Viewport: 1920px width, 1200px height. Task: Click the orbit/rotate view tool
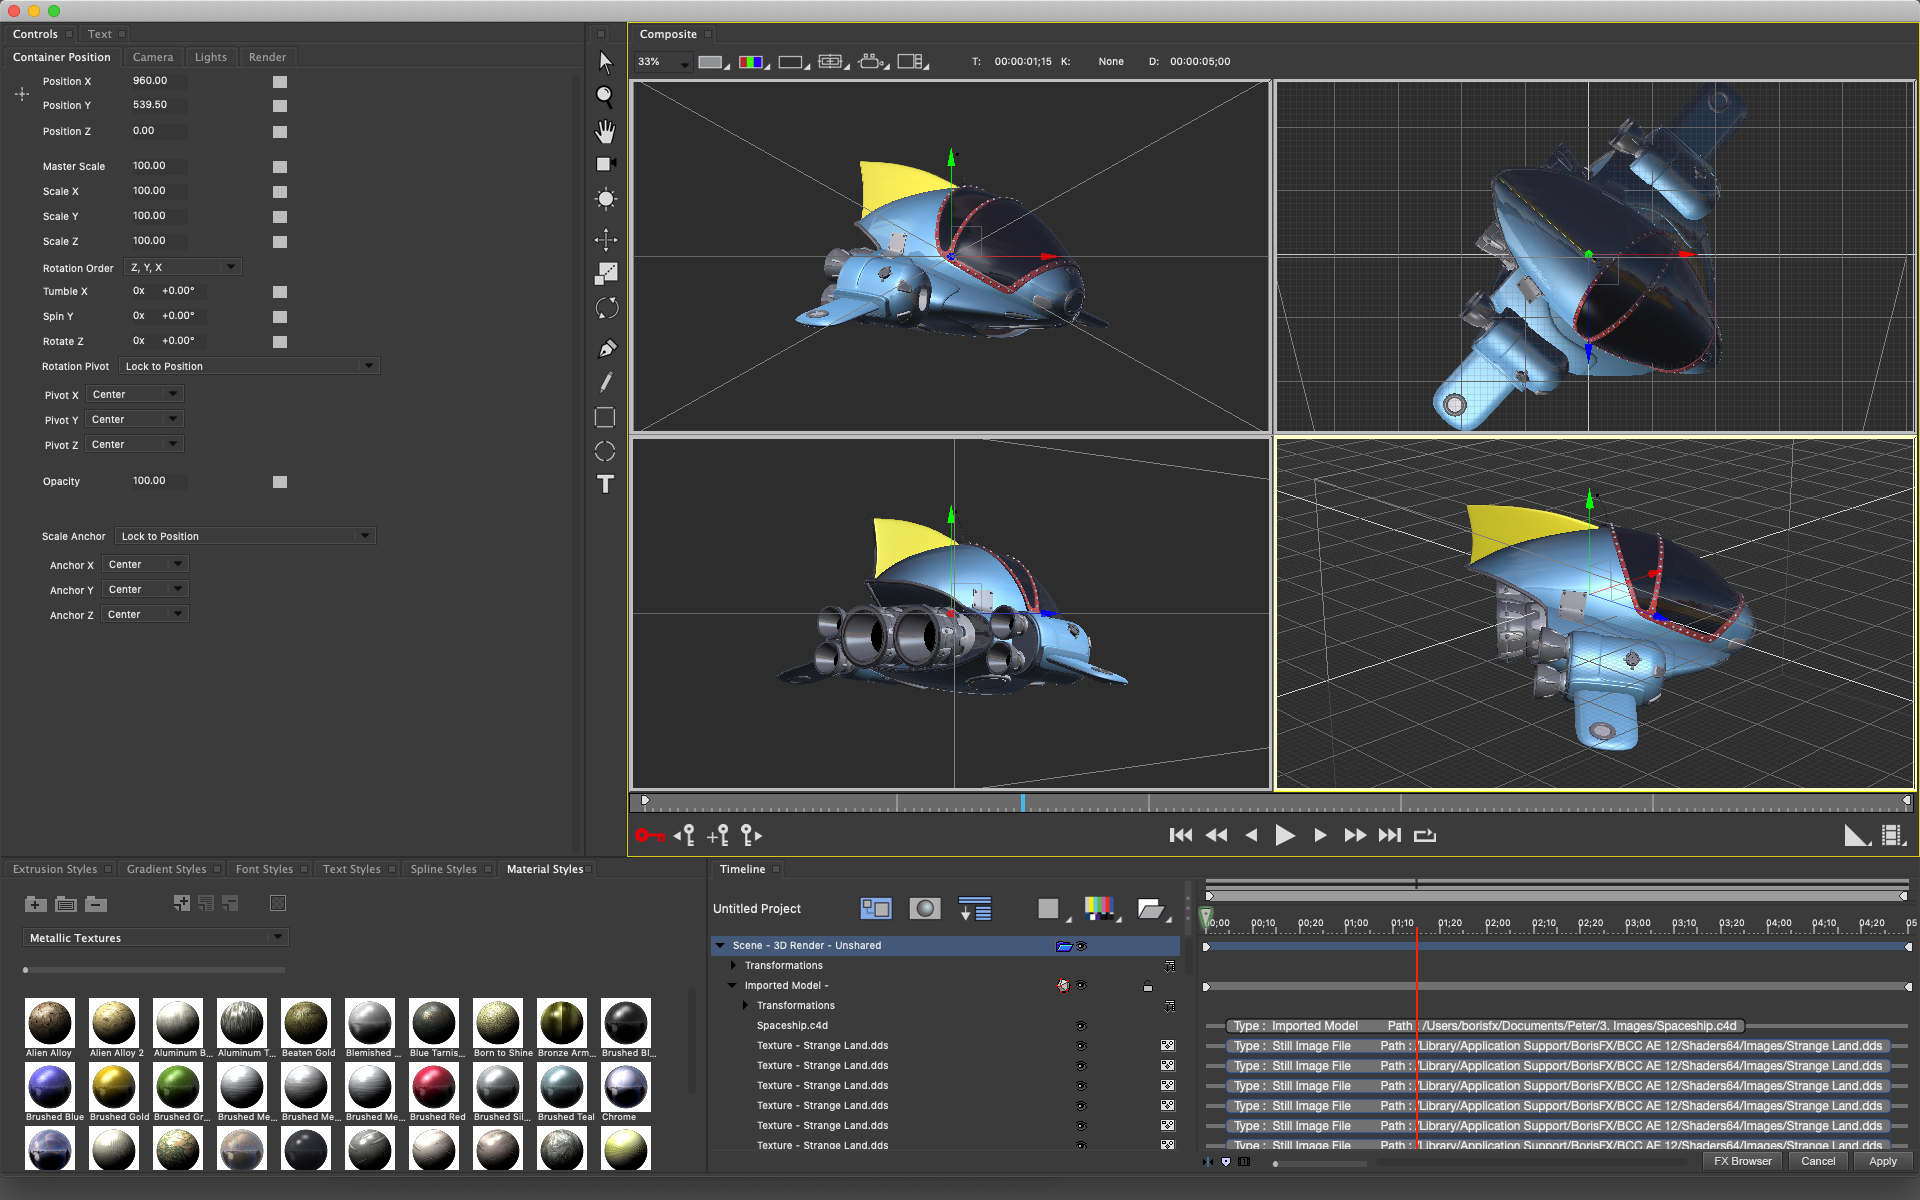(x=607, y=304)
